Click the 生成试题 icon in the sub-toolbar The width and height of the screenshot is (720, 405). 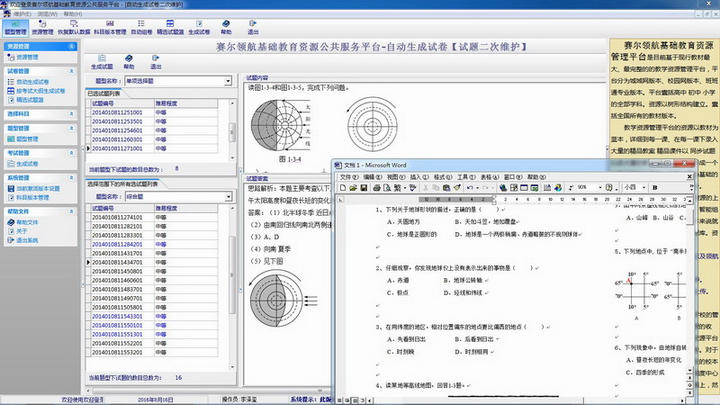pos(102,62)
